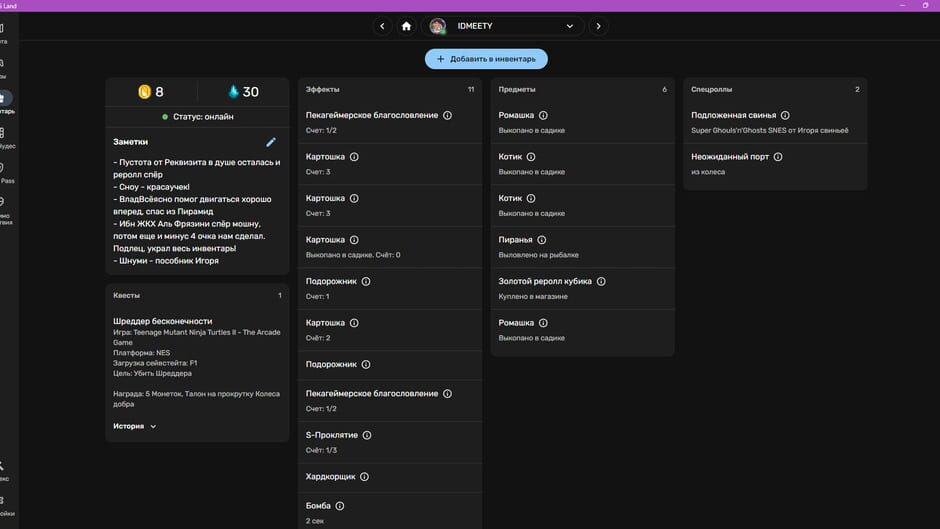The width and height of the screenshot is (940, 529).
Task: Go to previous player with left arrow
Action: pos(382,26)
